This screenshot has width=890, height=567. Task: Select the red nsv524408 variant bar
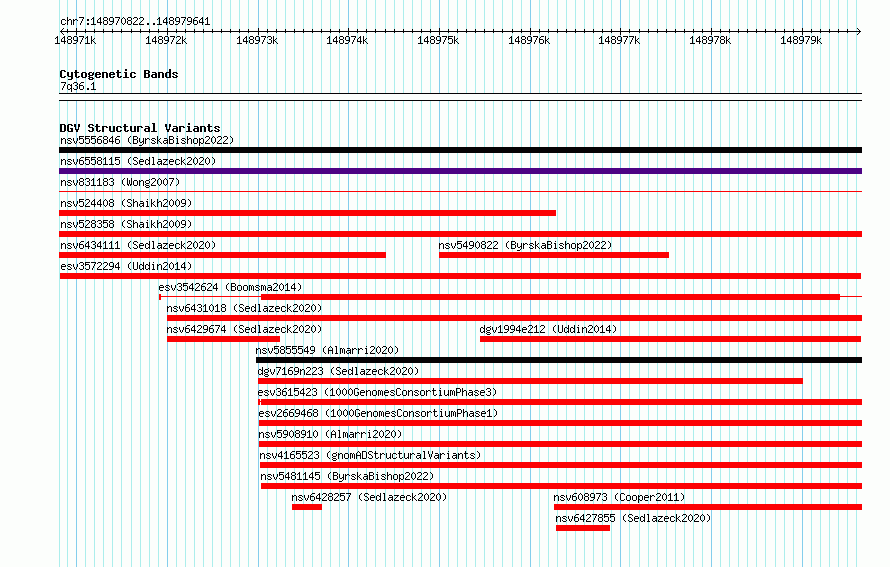pyautogui.click(x=307, y=213)
